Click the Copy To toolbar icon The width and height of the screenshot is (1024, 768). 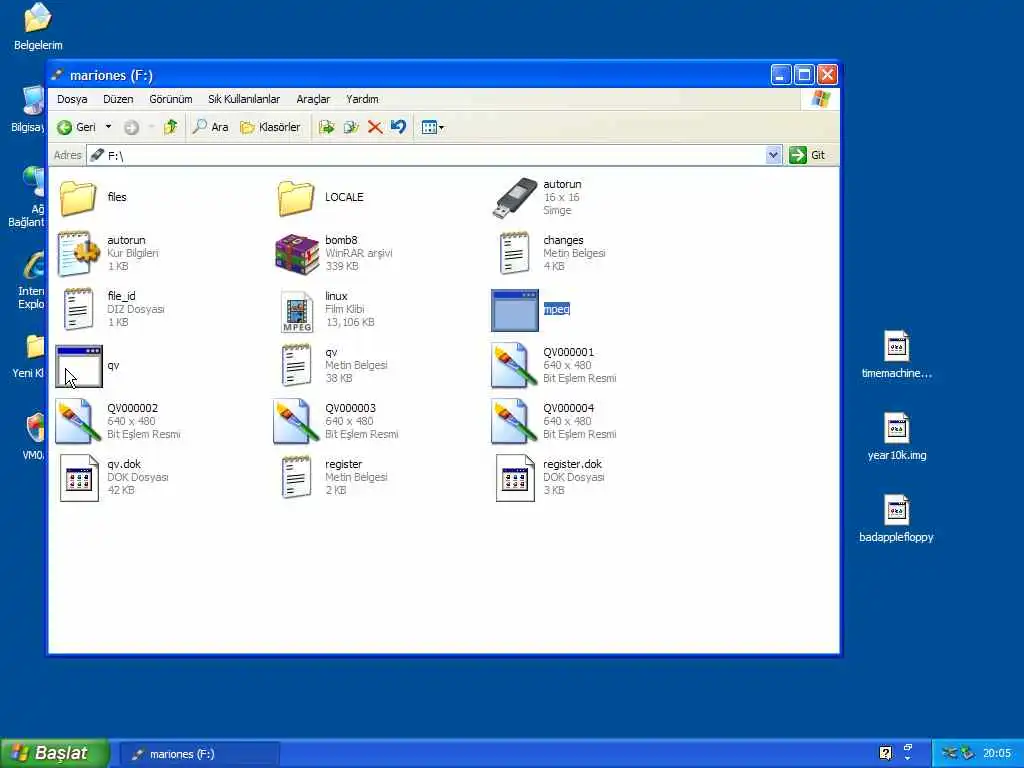351,127
